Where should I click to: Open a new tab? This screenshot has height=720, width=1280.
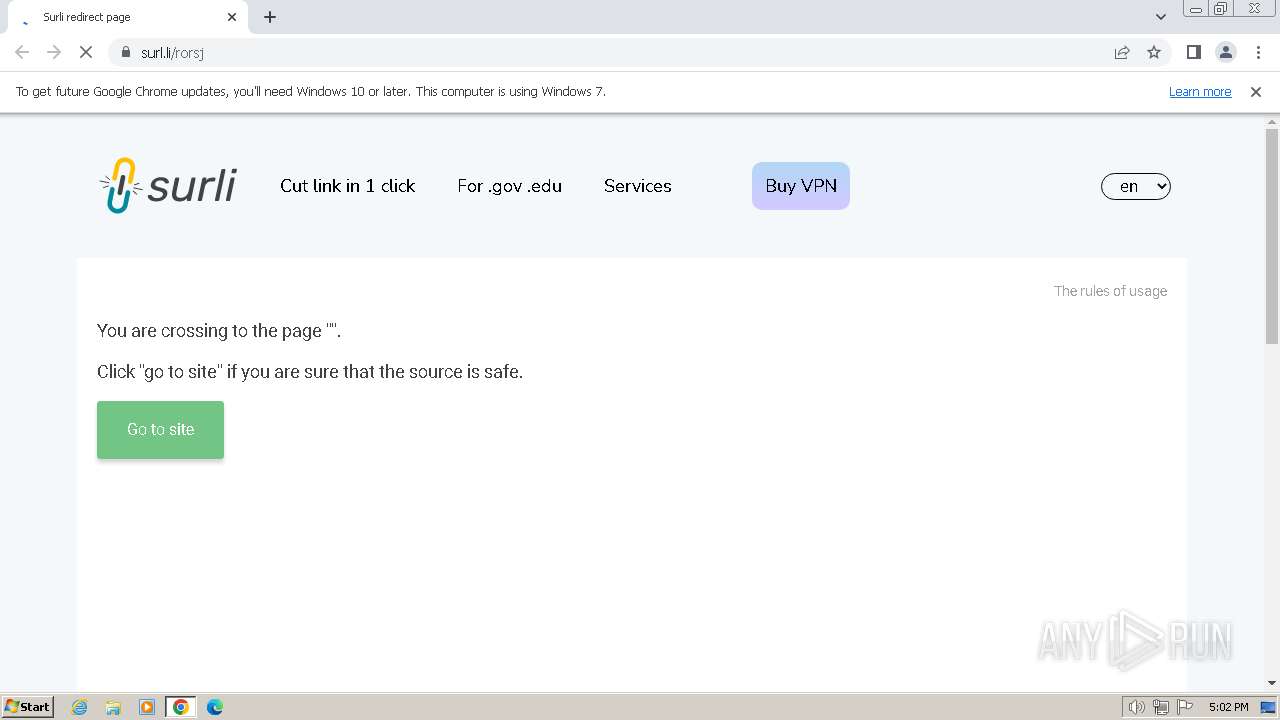click(x=270, y=17)
